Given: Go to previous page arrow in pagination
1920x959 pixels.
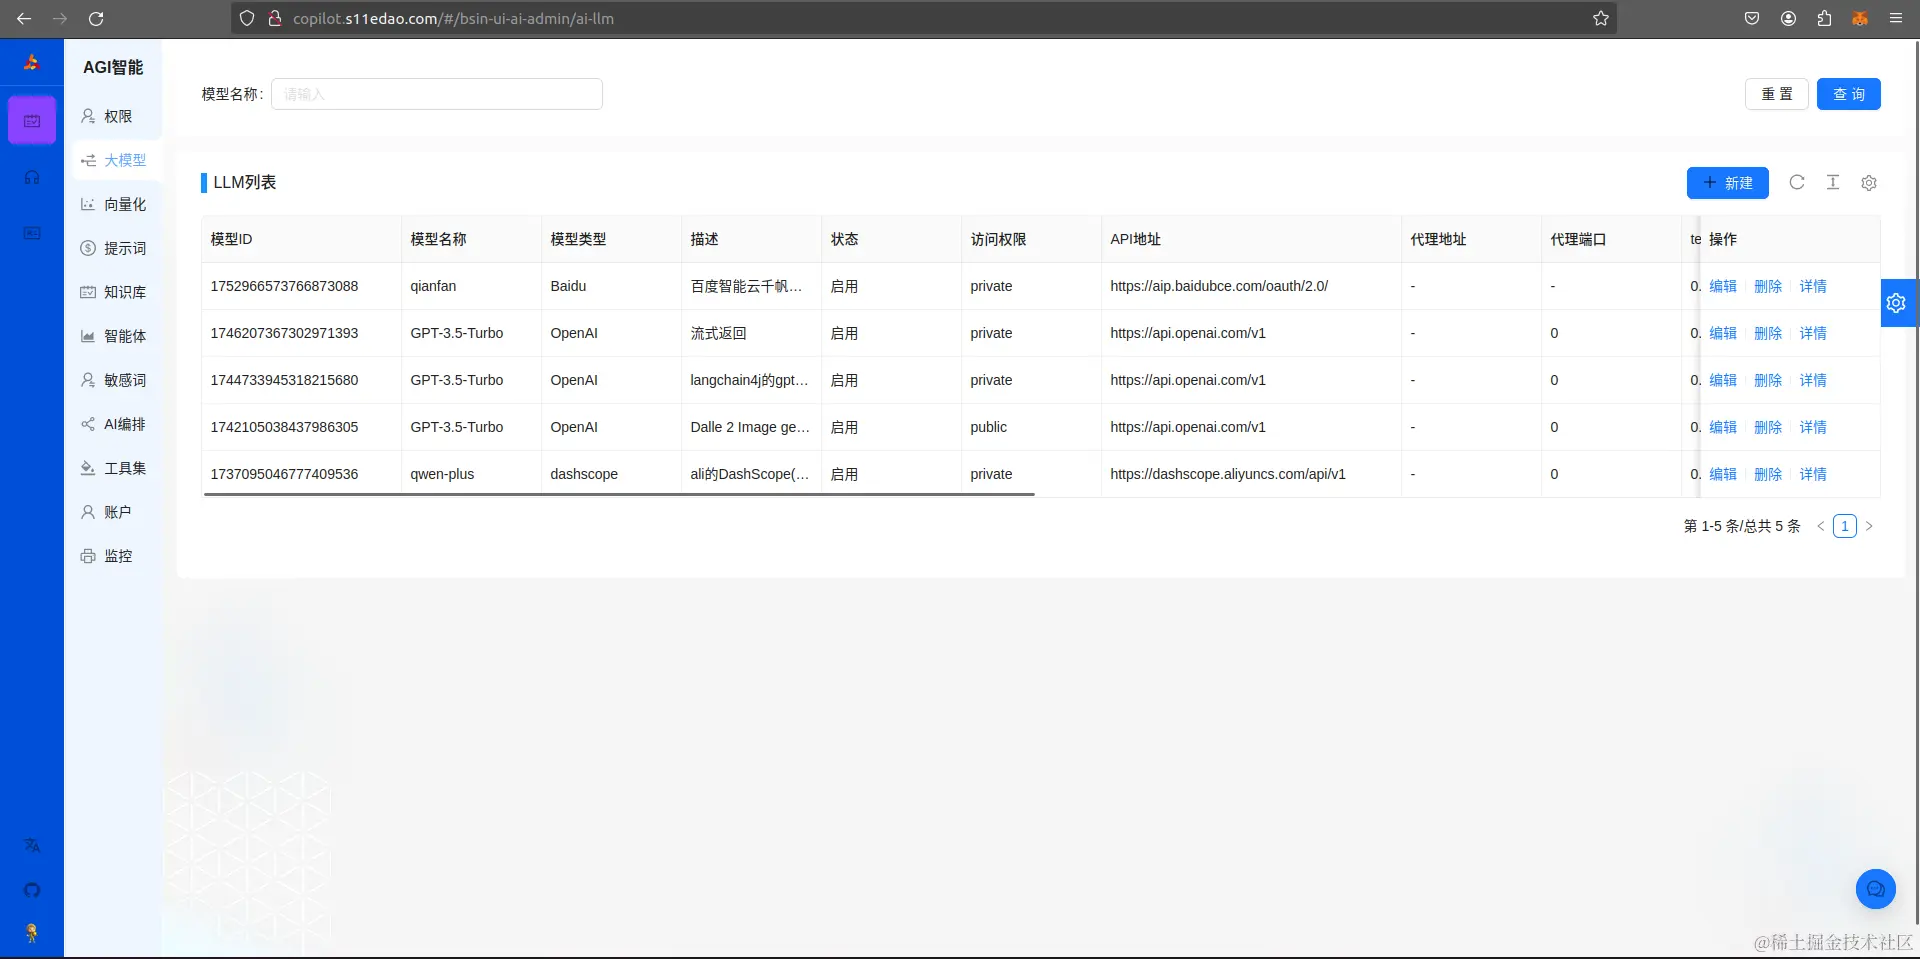Looking at the screenshot, I should (1820, 526).
